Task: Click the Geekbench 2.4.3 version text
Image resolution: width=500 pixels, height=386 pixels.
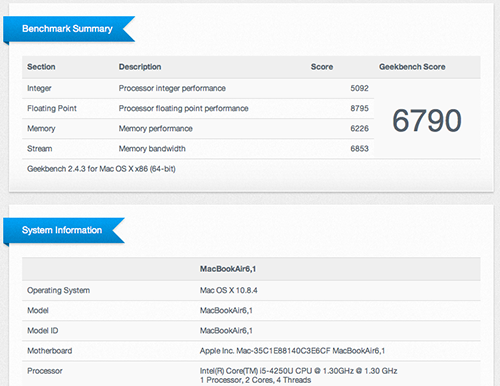Action: (x=101, y=169)
